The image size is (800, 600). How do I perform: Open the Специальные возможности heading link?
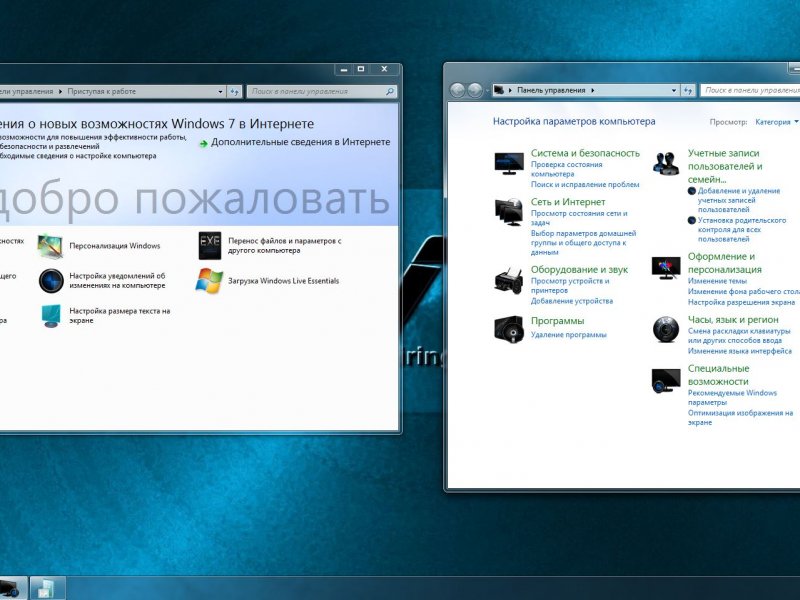(718, 375)
